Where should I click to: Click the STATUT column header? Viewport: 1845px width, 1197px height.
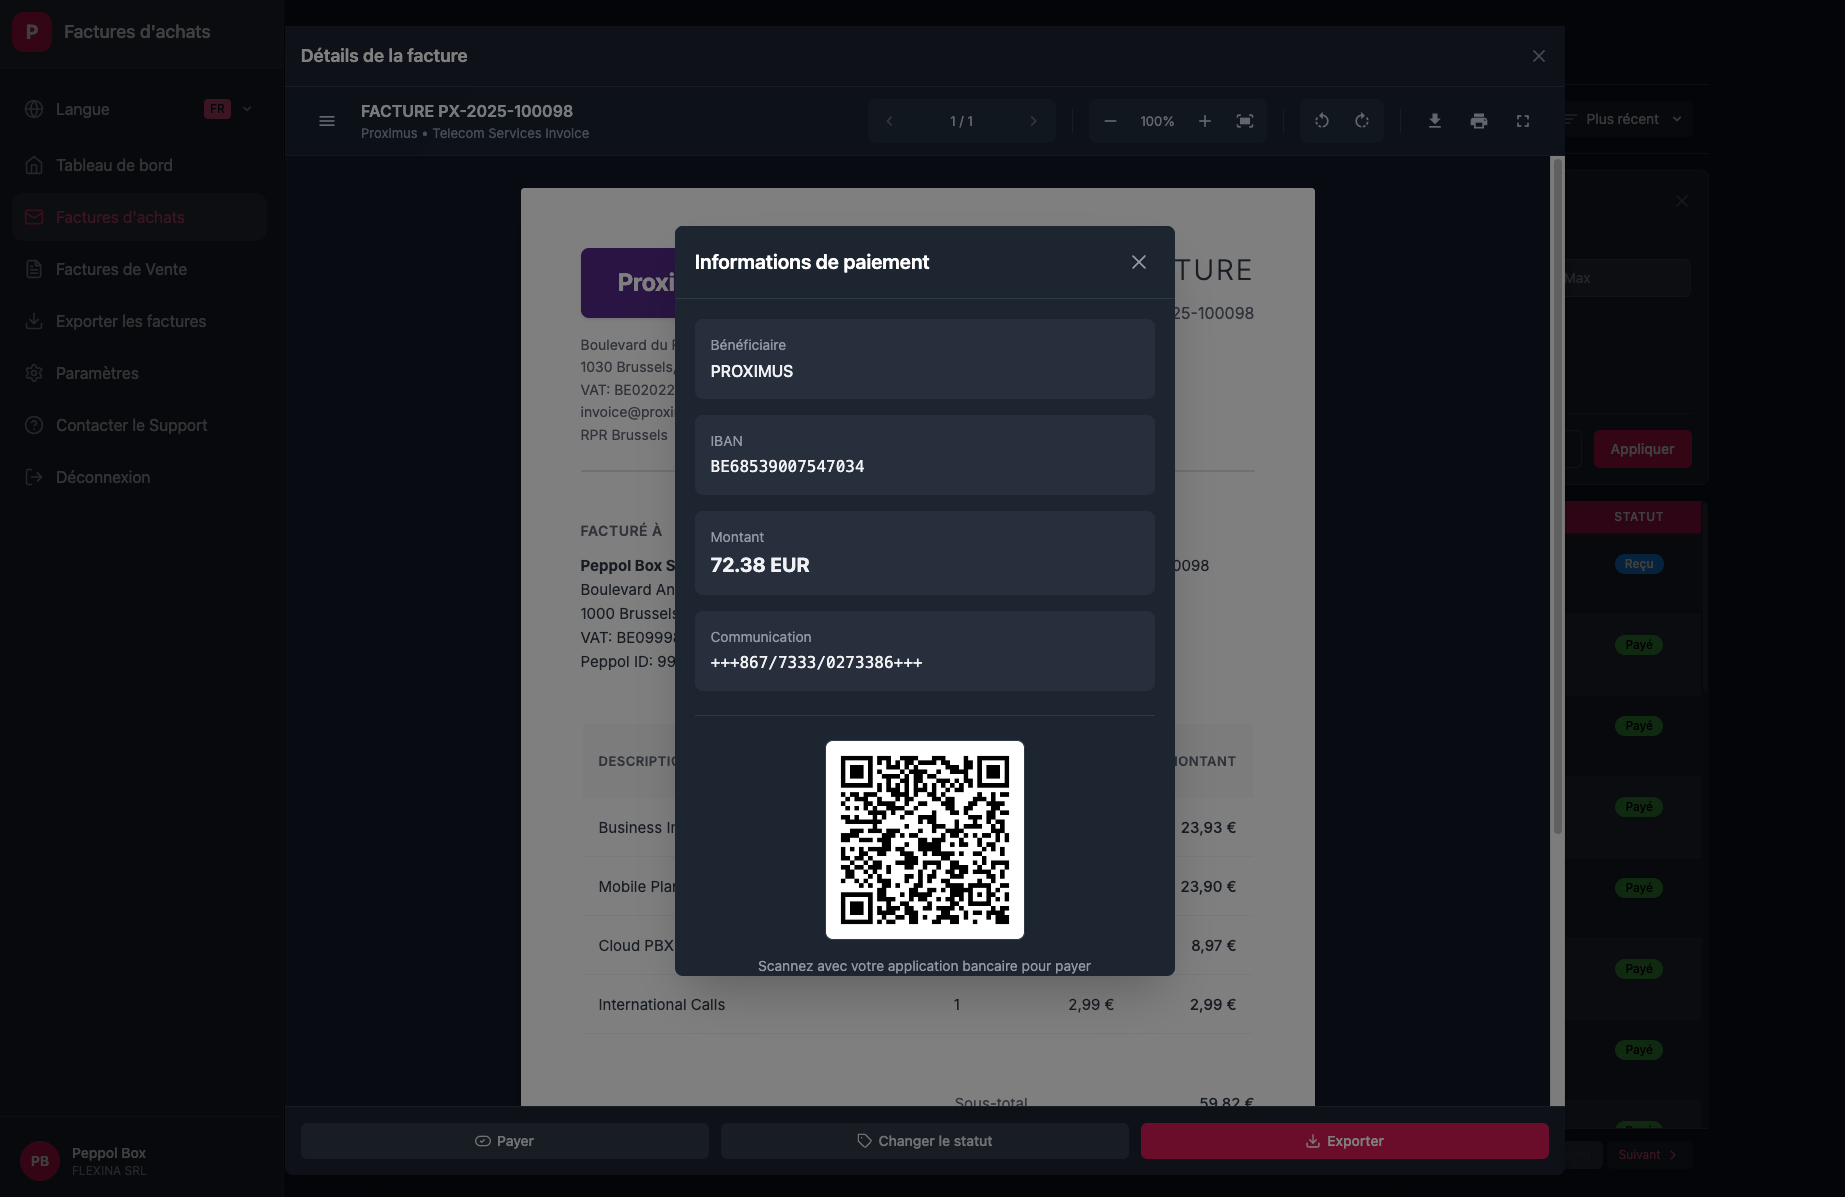coord(1638,517)
